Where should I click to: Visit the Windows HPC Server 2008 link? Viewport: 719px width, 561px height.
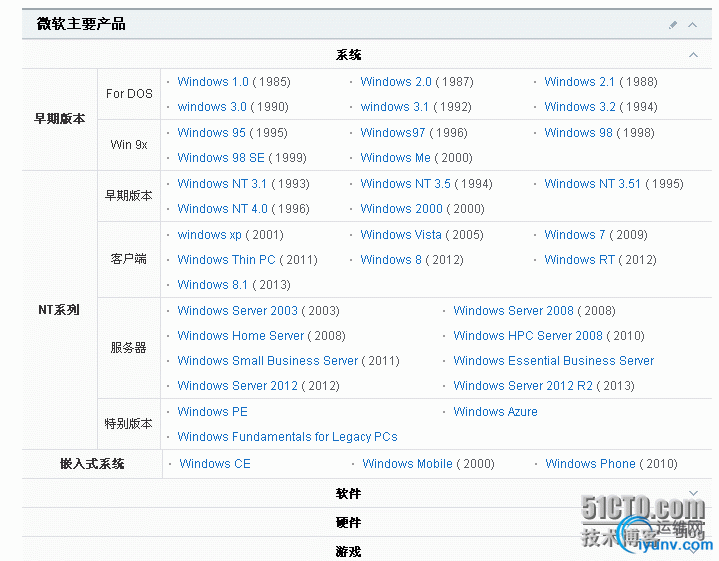pyautogui.click(x=528, y=336)
